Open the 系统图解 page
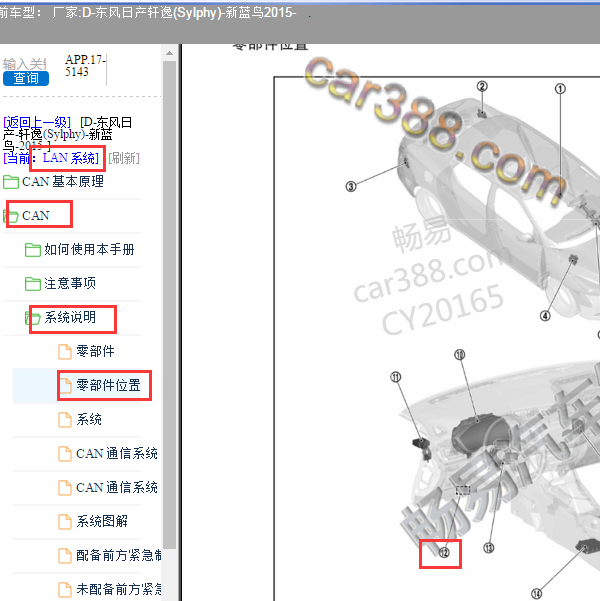The height and width of the screenshot is (601, 600). coord(102,521)
